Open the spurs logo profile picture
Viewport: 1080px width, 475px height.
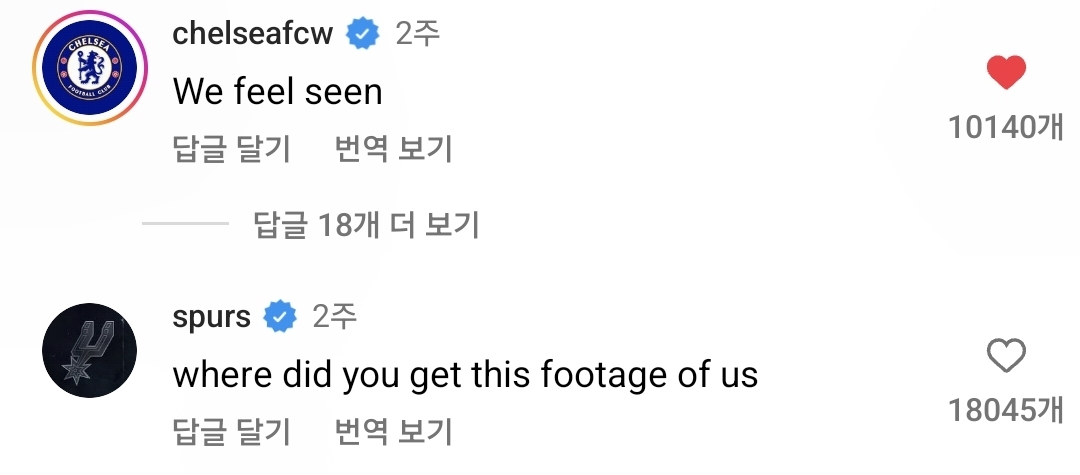click(x=90, y=351)
